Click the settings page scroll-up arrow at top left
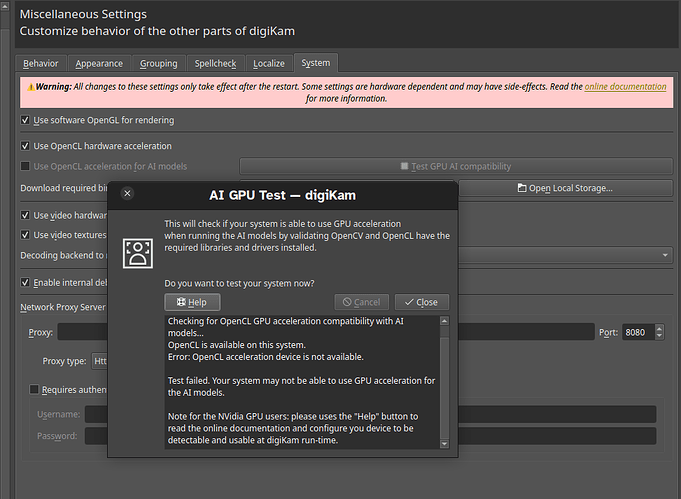 click(5, 6)
